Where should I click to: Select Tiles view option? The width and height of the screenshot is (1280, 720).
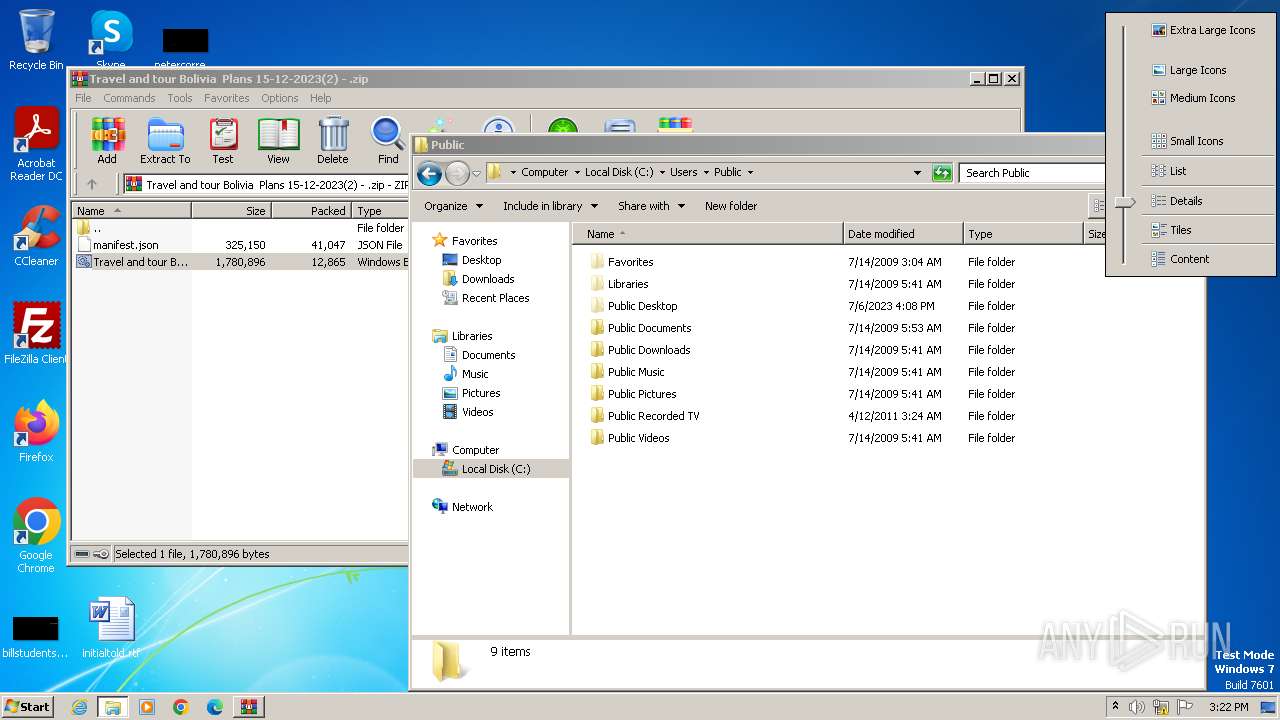pyautogui.click(x=1171, y=230)
